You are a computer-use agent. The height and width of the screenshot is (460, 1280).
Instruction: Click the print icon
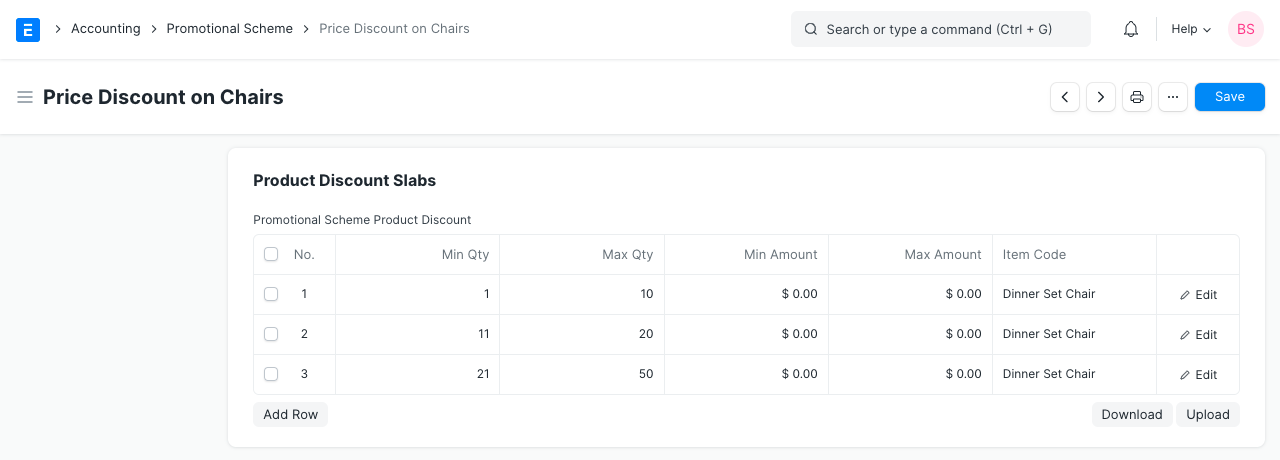pyautogui.click(x=1137, y=97)
